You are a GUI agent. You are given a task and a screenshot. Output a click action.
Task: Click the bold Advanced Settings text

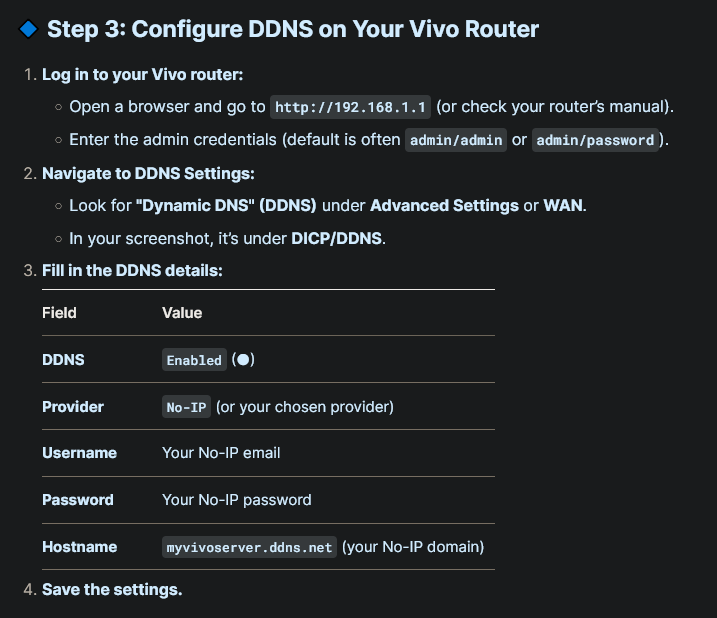pos(444,205)
